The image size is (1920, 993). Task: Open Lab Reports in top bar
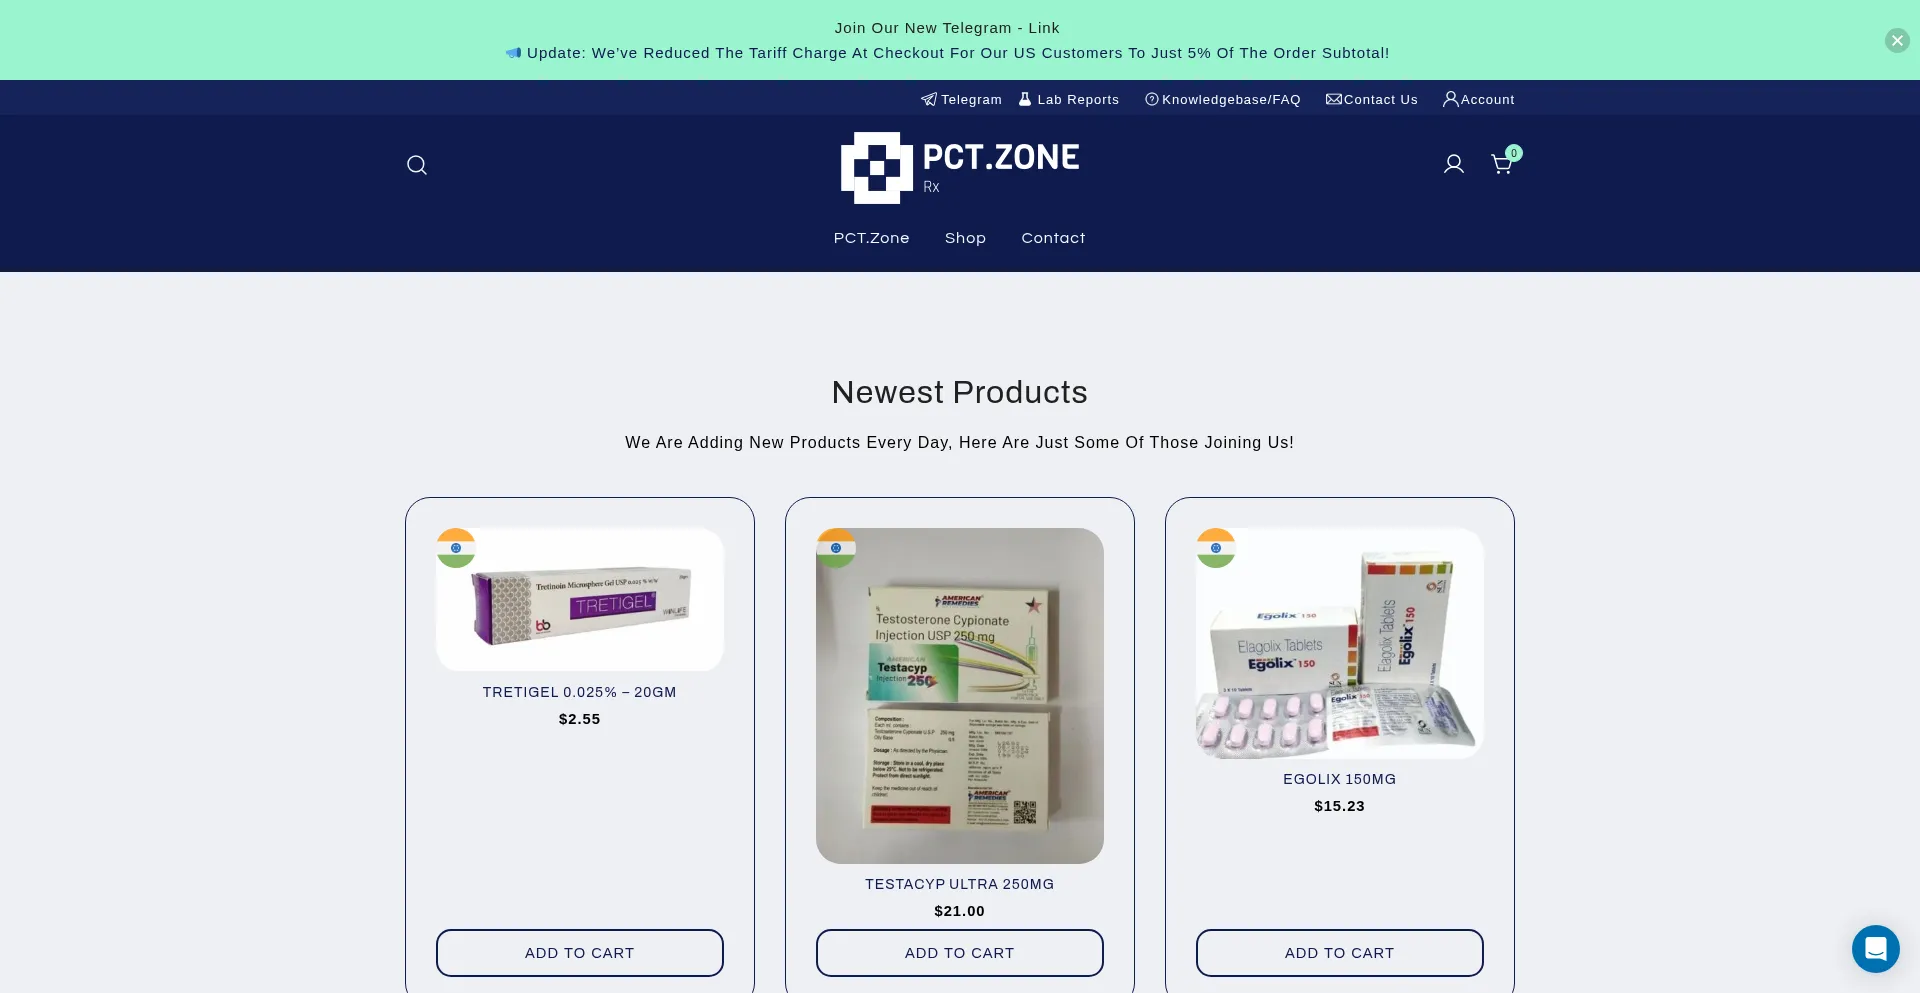1069,99
